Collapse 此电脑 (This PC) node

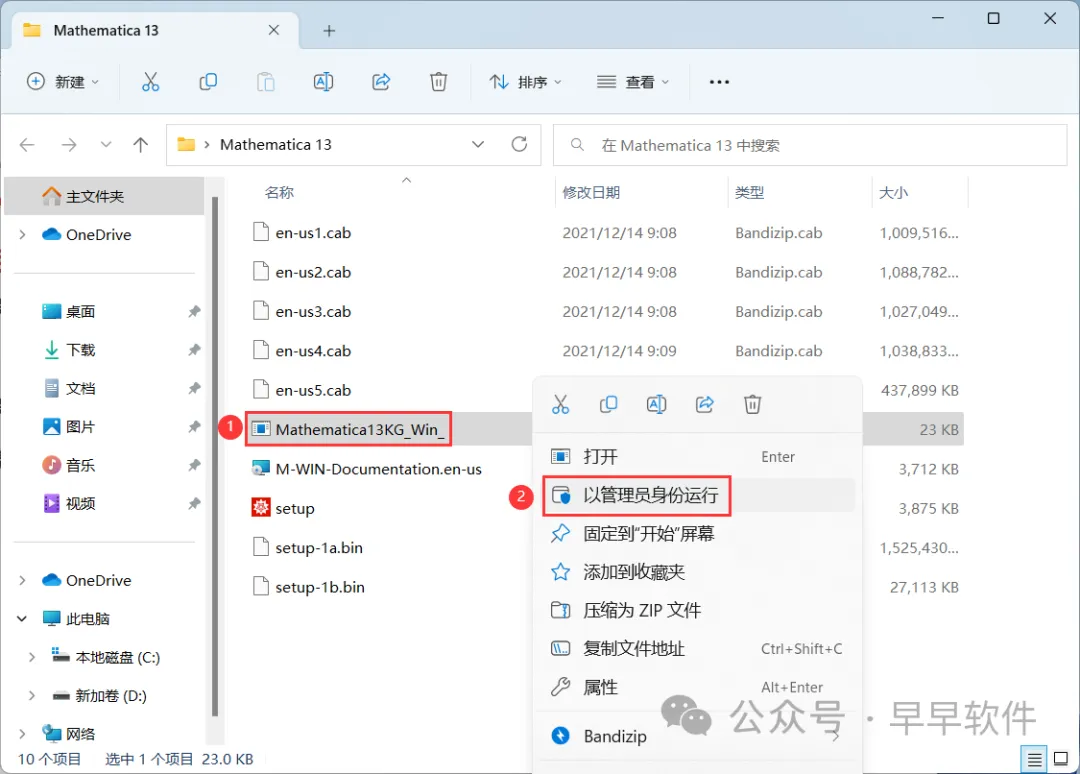(x=22, y=618)
